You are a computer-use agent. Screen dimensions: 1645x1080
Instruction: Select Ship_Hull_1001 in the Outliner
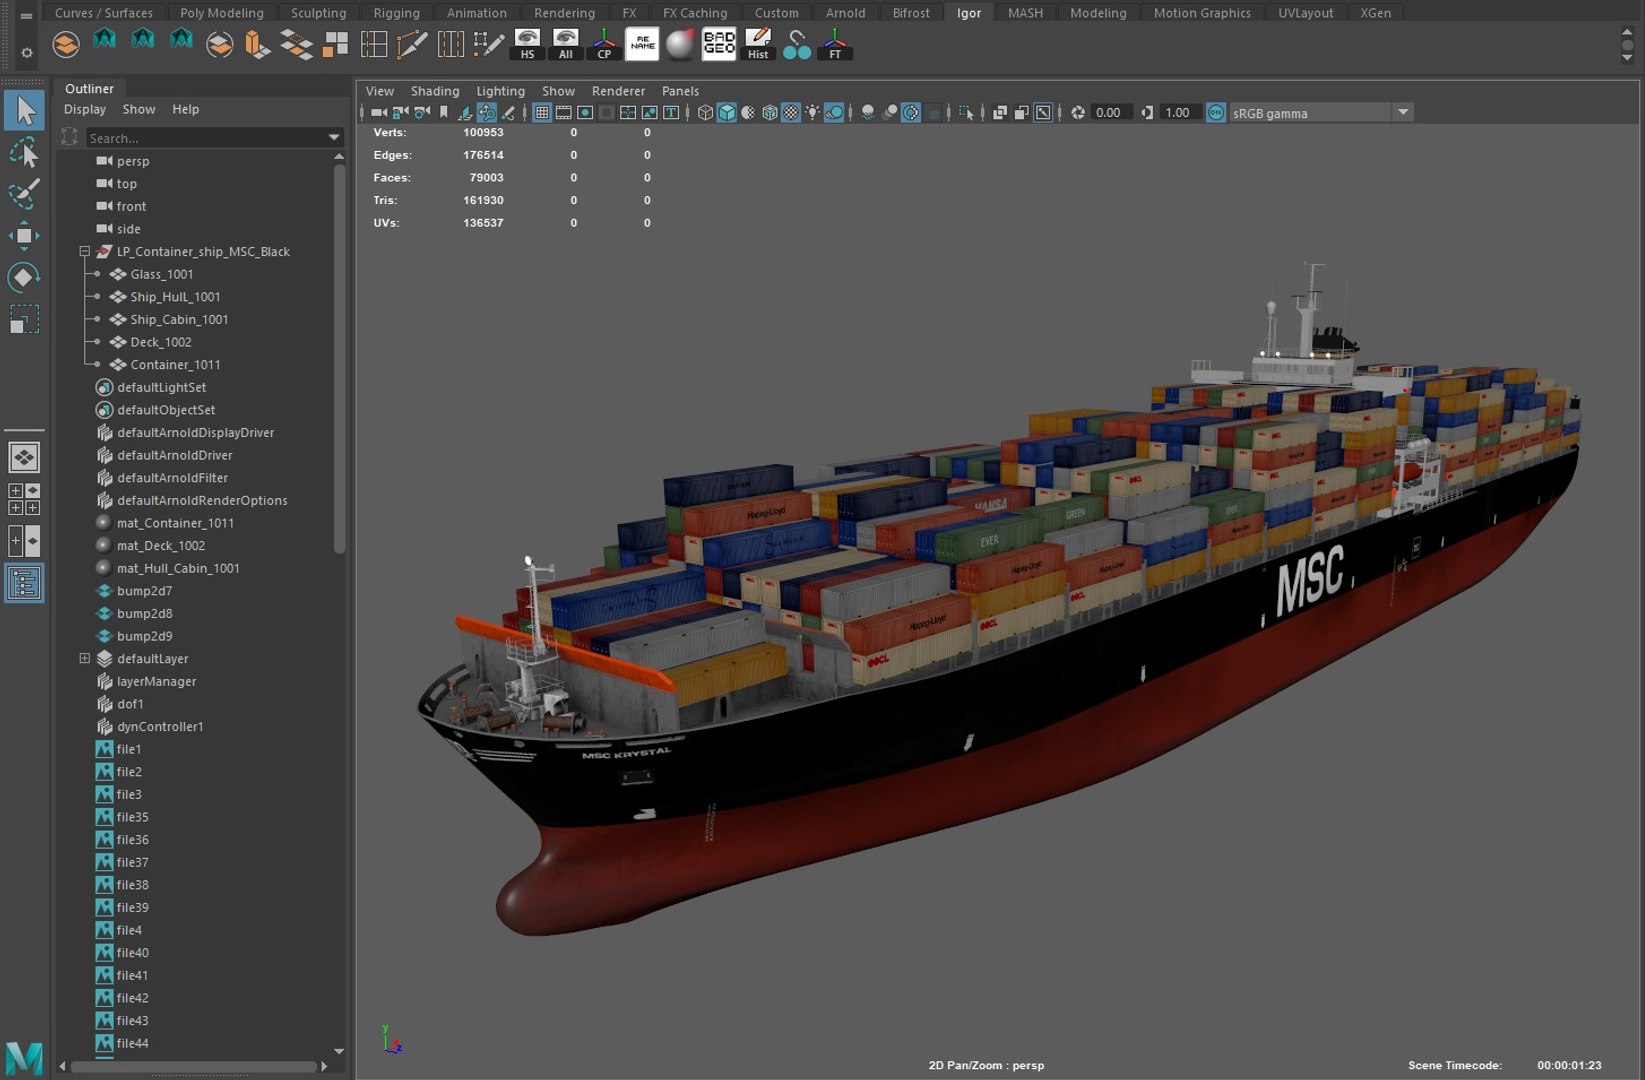pos(175,297)
